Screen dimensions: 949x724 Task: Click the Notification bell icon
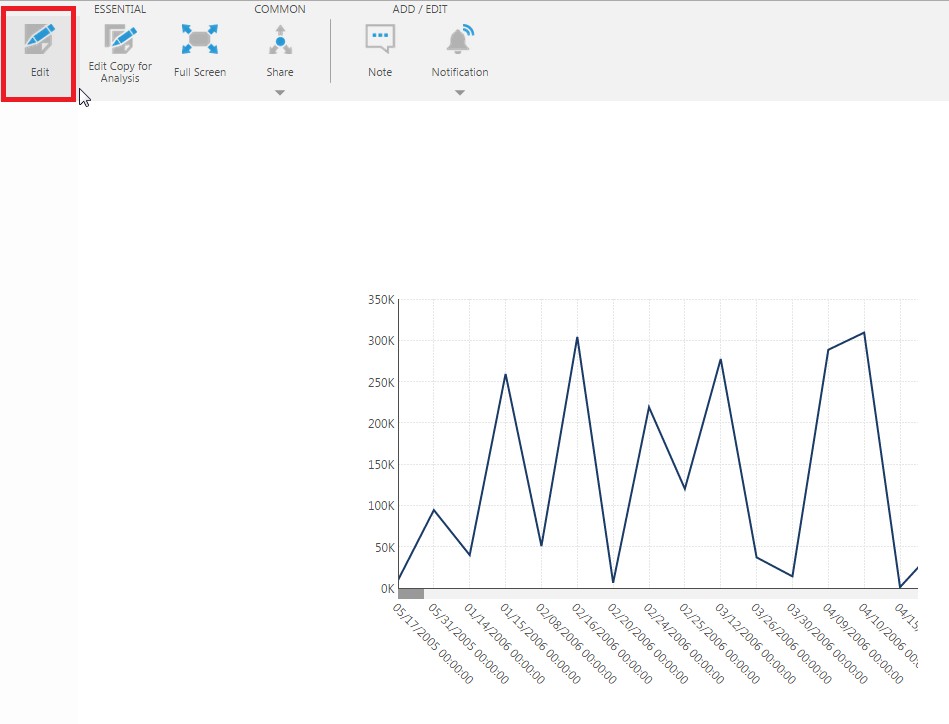coord(460,41)
